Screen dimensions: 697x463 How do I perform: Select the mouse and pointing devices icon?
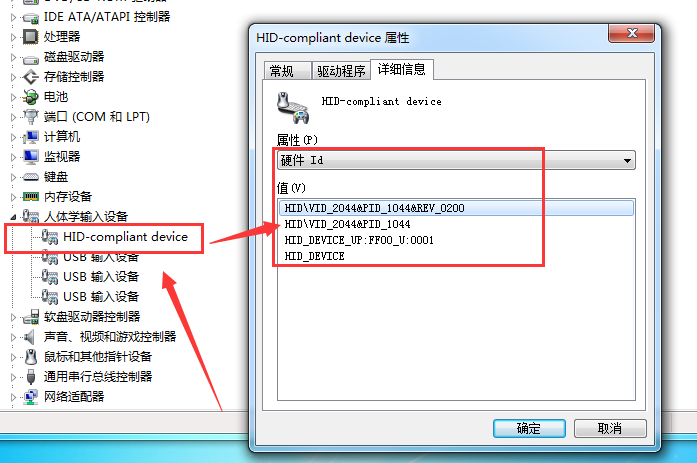[x=30, y=357]
